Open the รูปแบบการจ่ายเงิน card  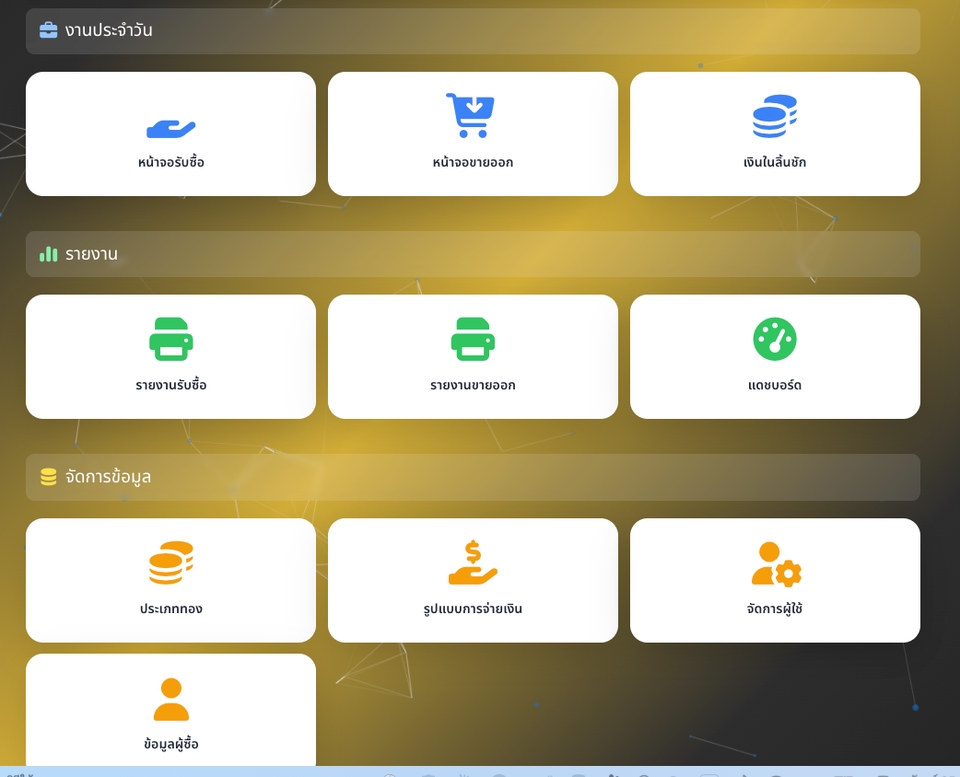473,580
